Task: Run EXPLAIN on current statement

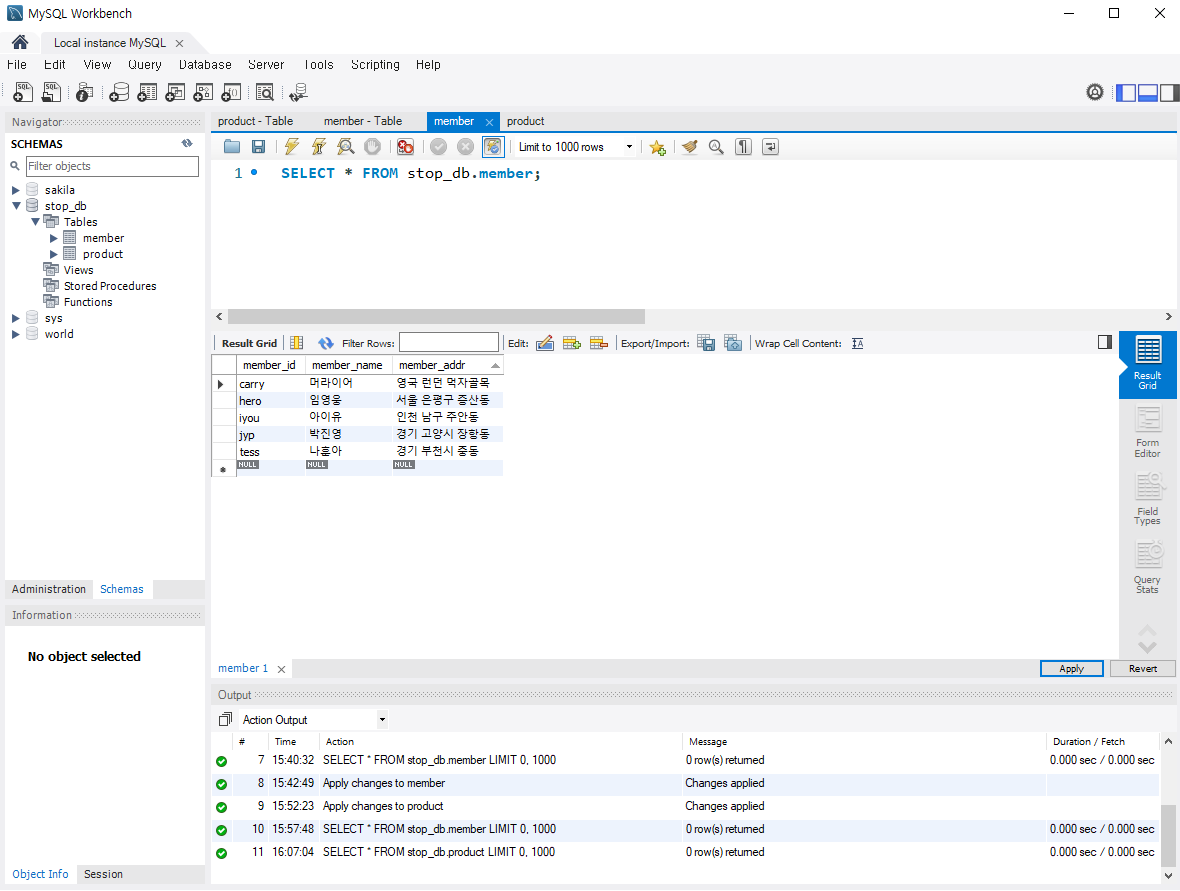Action: (345, 147)
